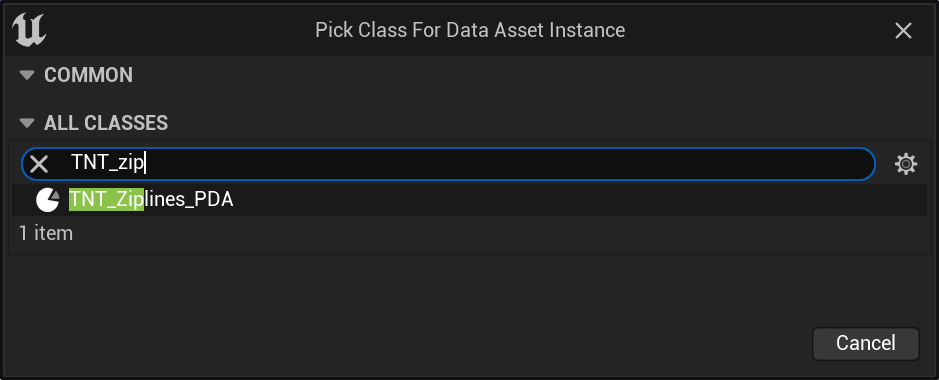Click the Unreal Engine logo icon

point(29,30)
